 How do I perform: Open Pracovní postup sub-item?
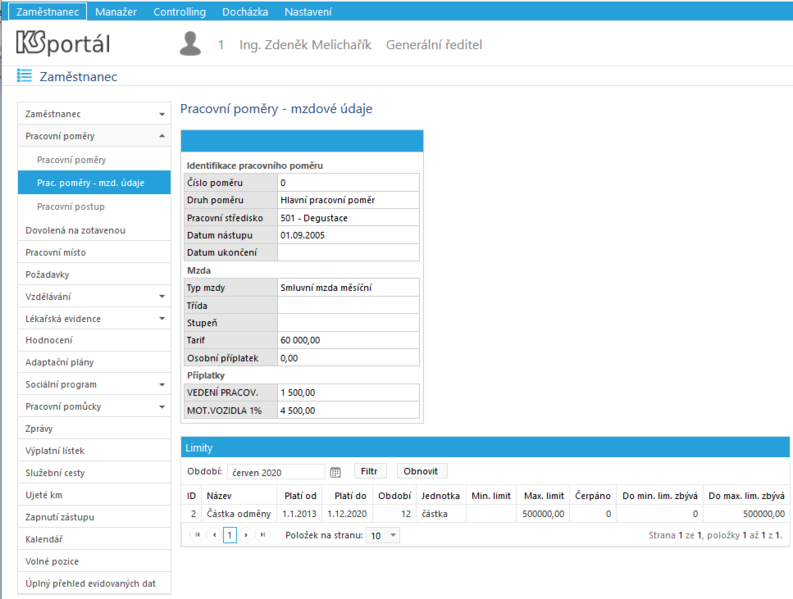pos(95,206)
